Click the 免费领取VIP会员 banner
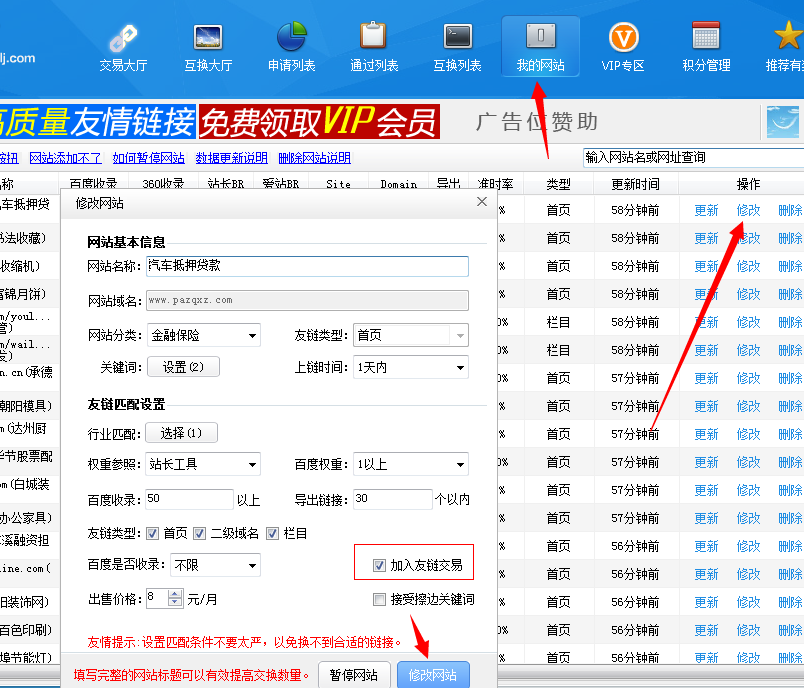Image resolution: width=804 pixels, height=688 pixels. (319, 122)
